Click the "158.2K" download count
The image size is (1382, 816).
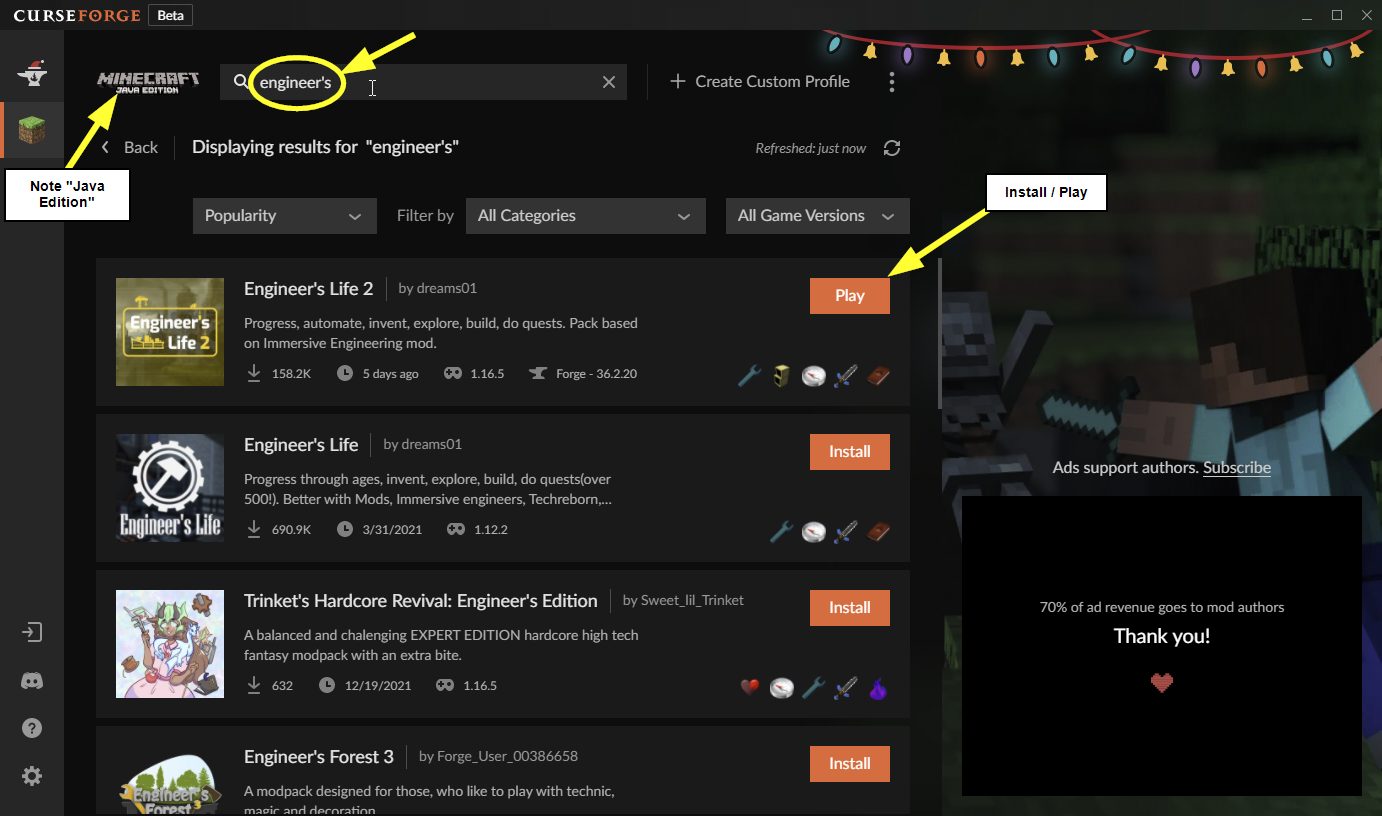pyautogui.click(x=291, y=374)
